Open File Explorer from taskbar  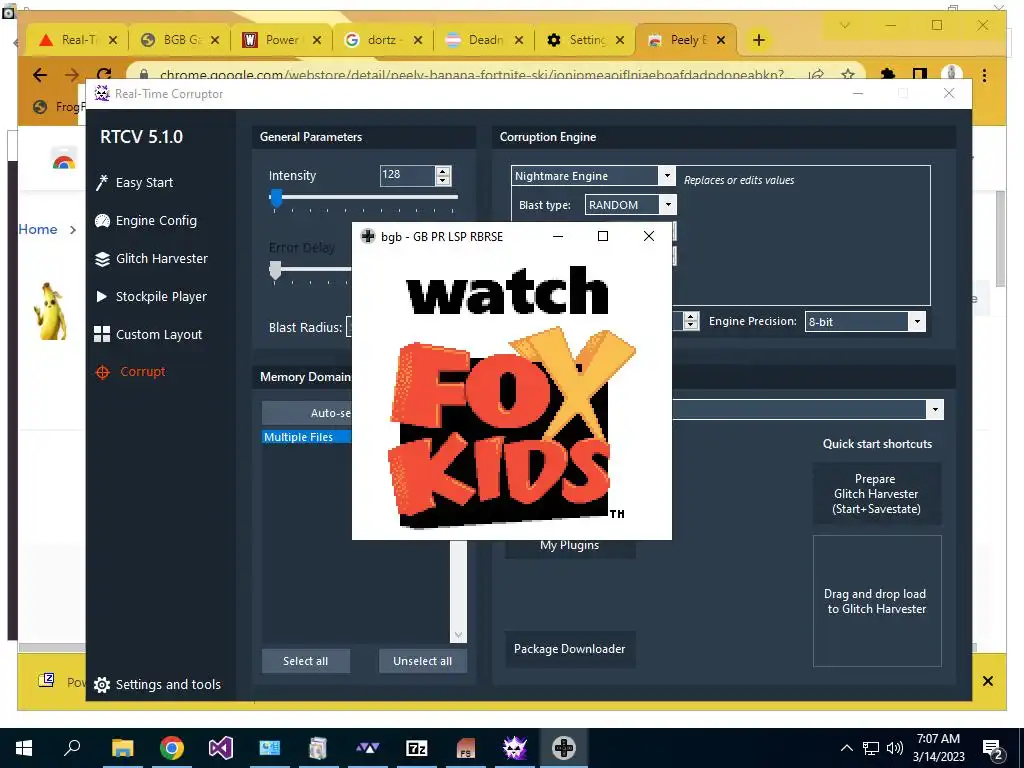tap(122, 748)
